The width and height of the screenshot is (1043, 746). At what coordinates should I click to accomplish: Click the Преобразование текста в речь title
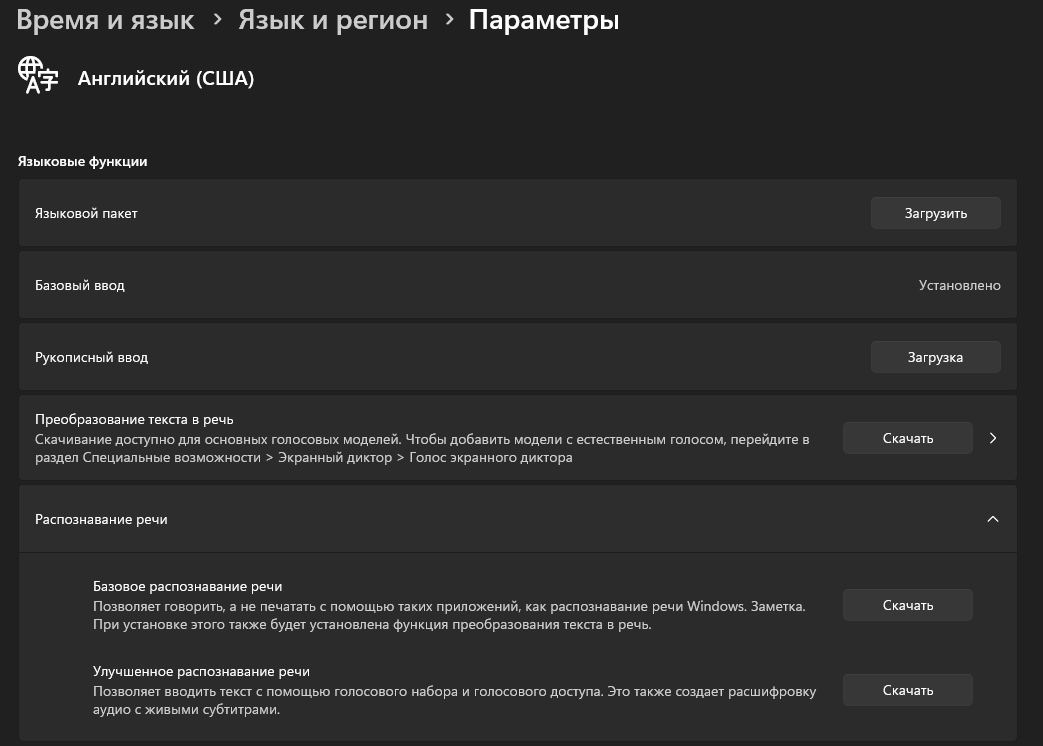point(134,419)
